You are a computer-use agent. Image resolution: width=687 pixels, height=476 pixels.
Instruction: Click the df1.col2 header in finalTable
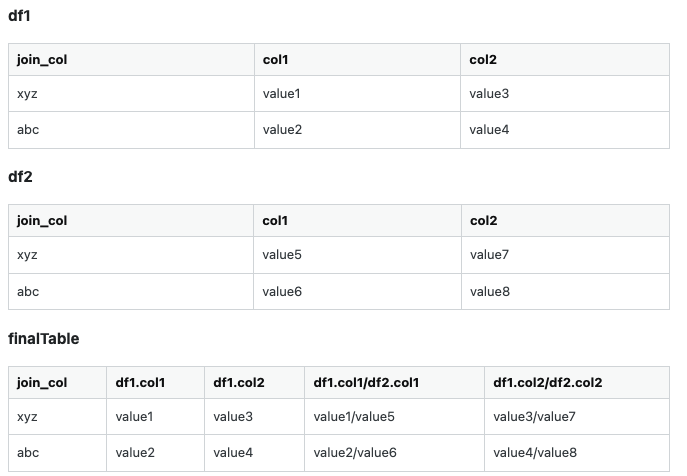254,383
